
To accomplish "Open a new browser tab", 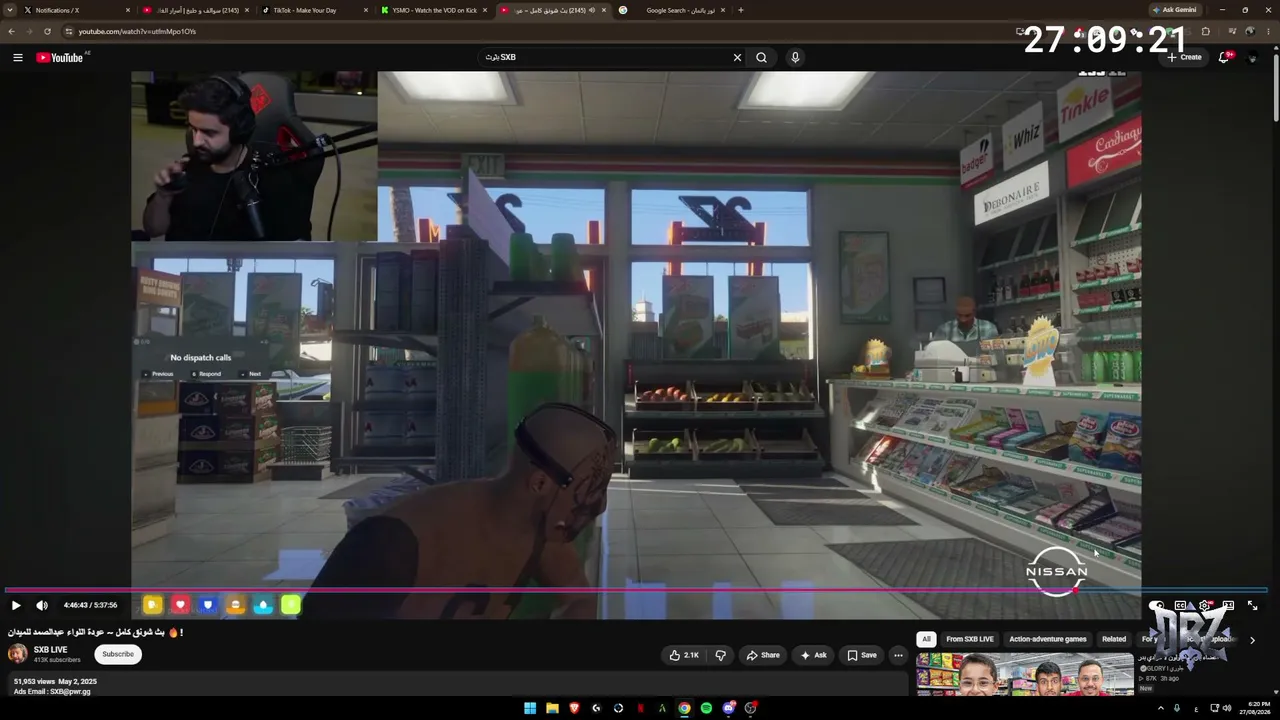I will [741, 10].
